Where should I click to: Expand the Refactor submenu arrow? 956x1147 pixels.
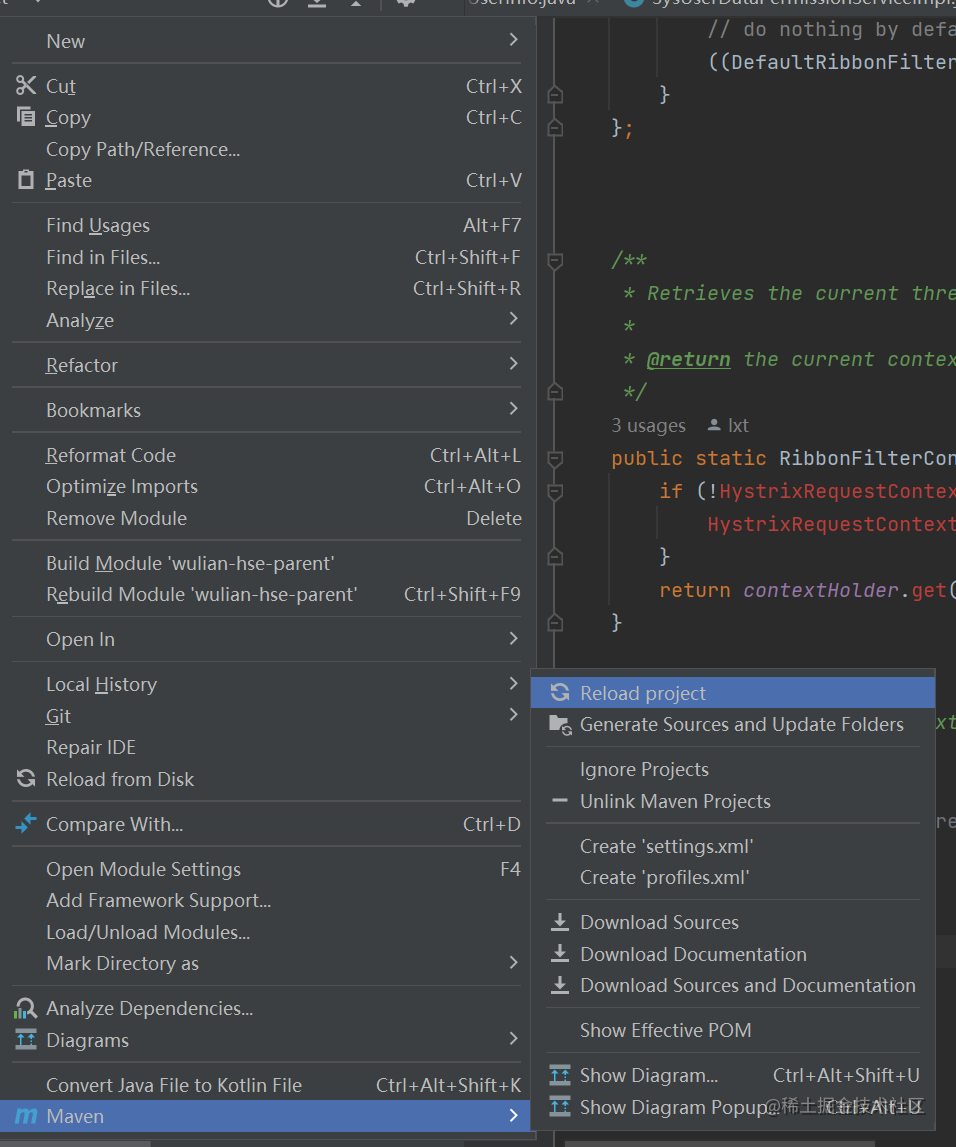coord(513,364)
